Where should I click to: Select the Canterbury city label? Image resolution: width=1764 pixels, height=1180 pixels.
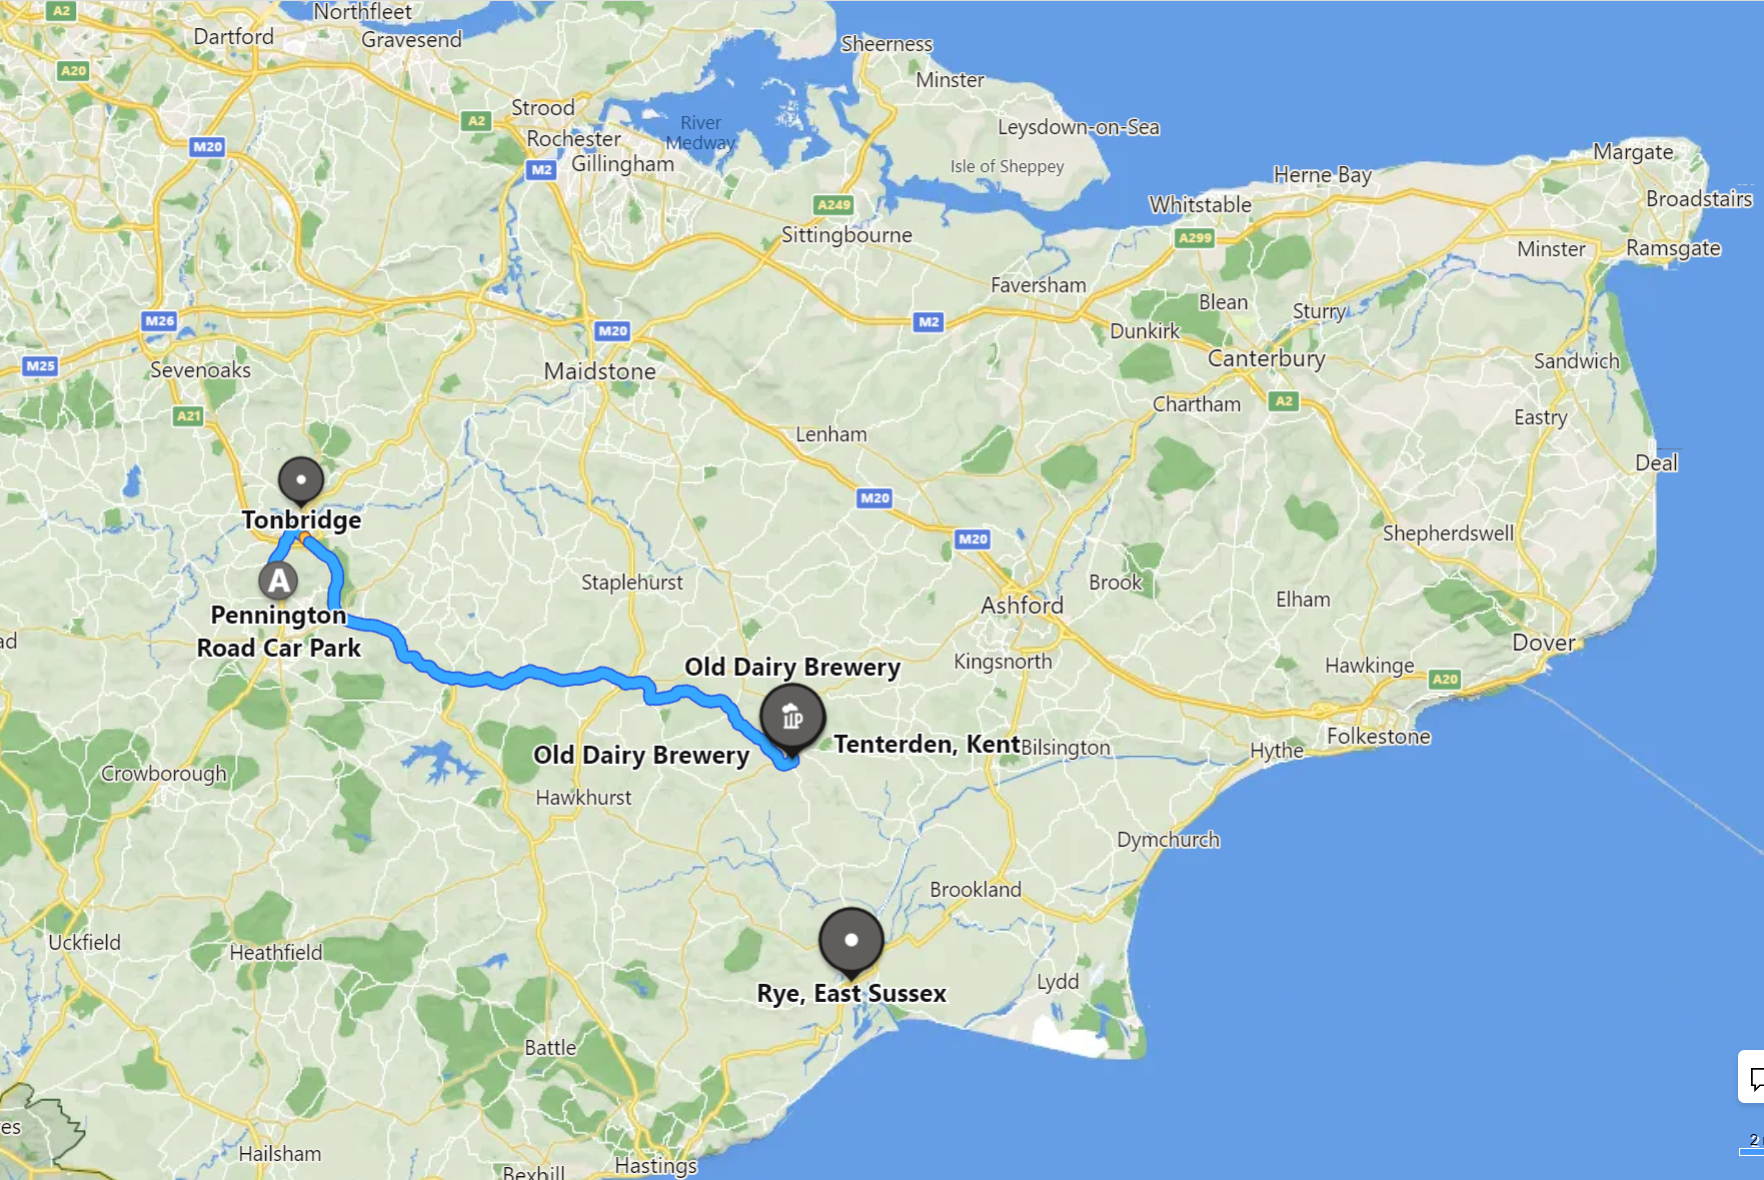click(x=1266, y=358)
